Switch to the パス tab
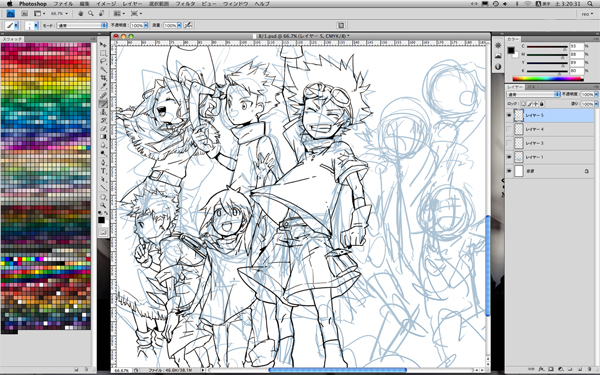This screenshot has width=600, height=375. [531, 87]
